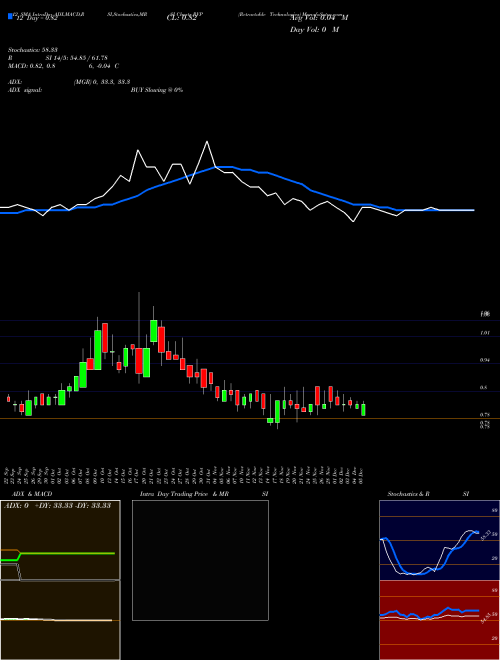Click inside the empty Intra Day Trading chart box
Image resolution: width=500 pixels, height=660 pixels.
[x=200, y=560]
